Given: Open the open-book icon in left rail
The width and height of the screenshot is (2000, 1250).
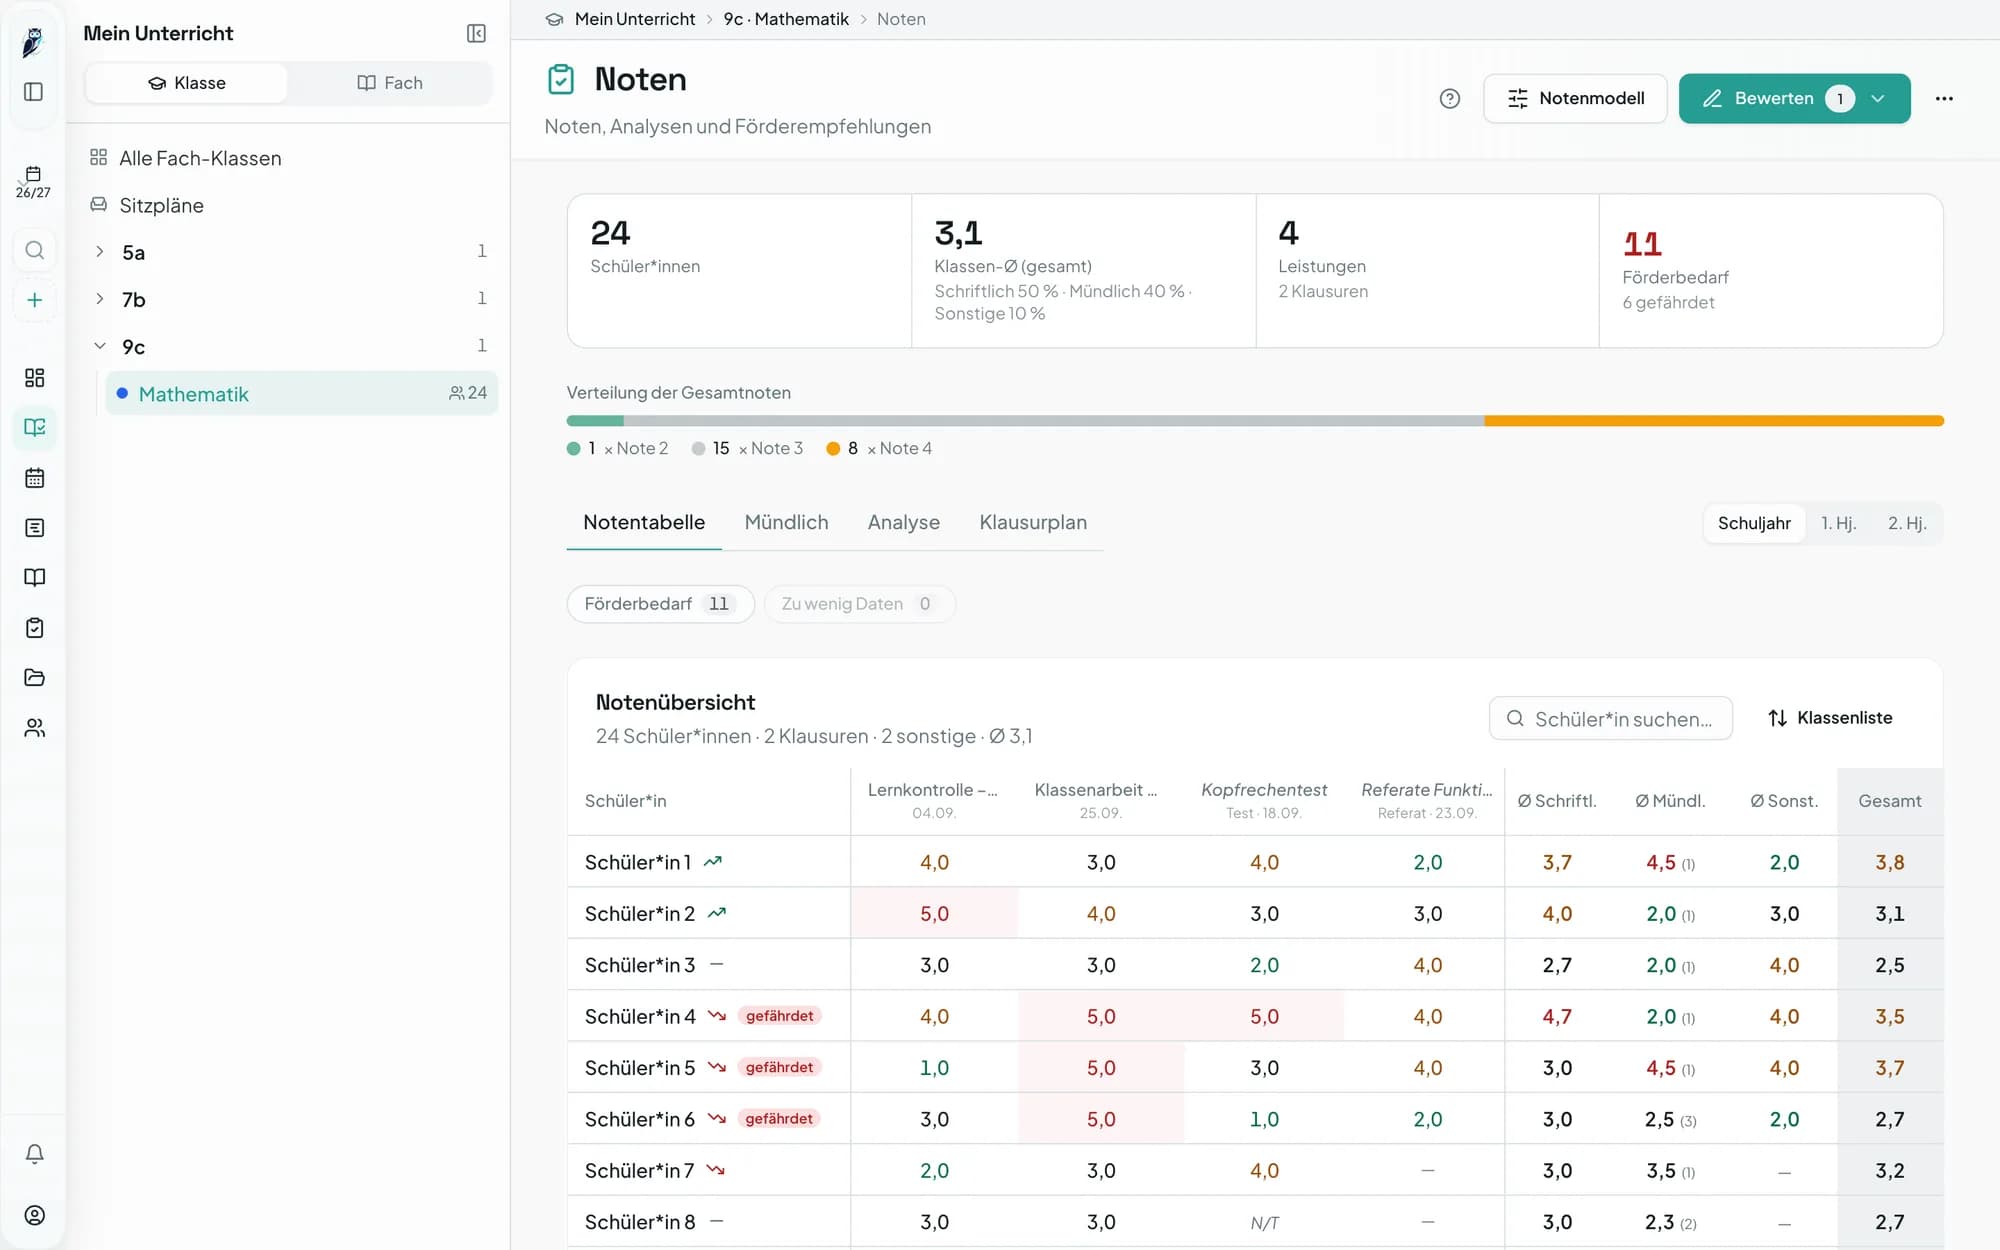Looking at the screenshot, I should [34, 577].
